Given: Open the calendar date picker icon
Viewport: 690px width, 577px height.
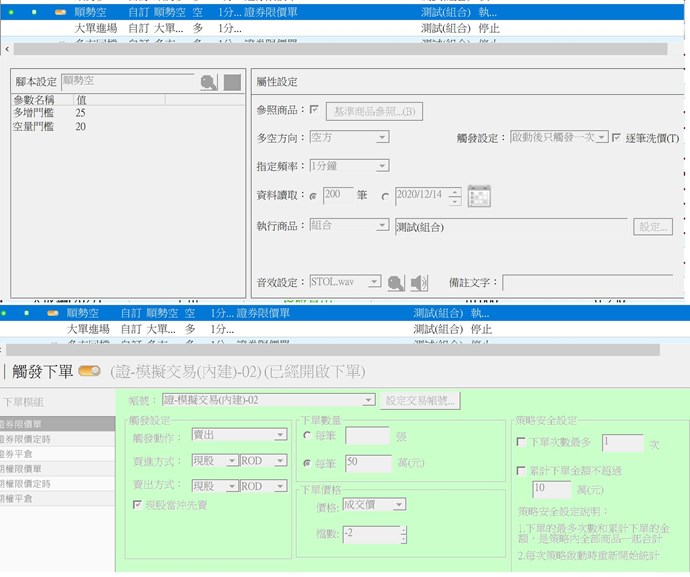Looking at the screenshot, I should click(479, 195).
